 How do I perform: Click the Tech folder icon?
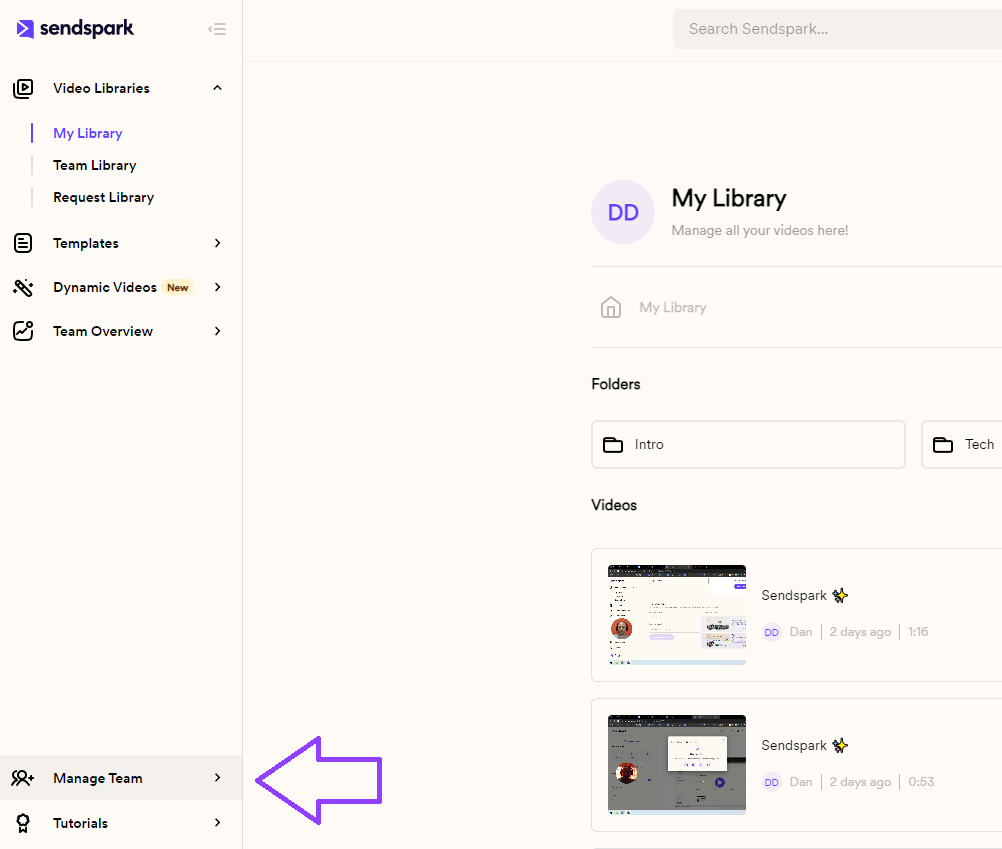(x=943, y=445)
